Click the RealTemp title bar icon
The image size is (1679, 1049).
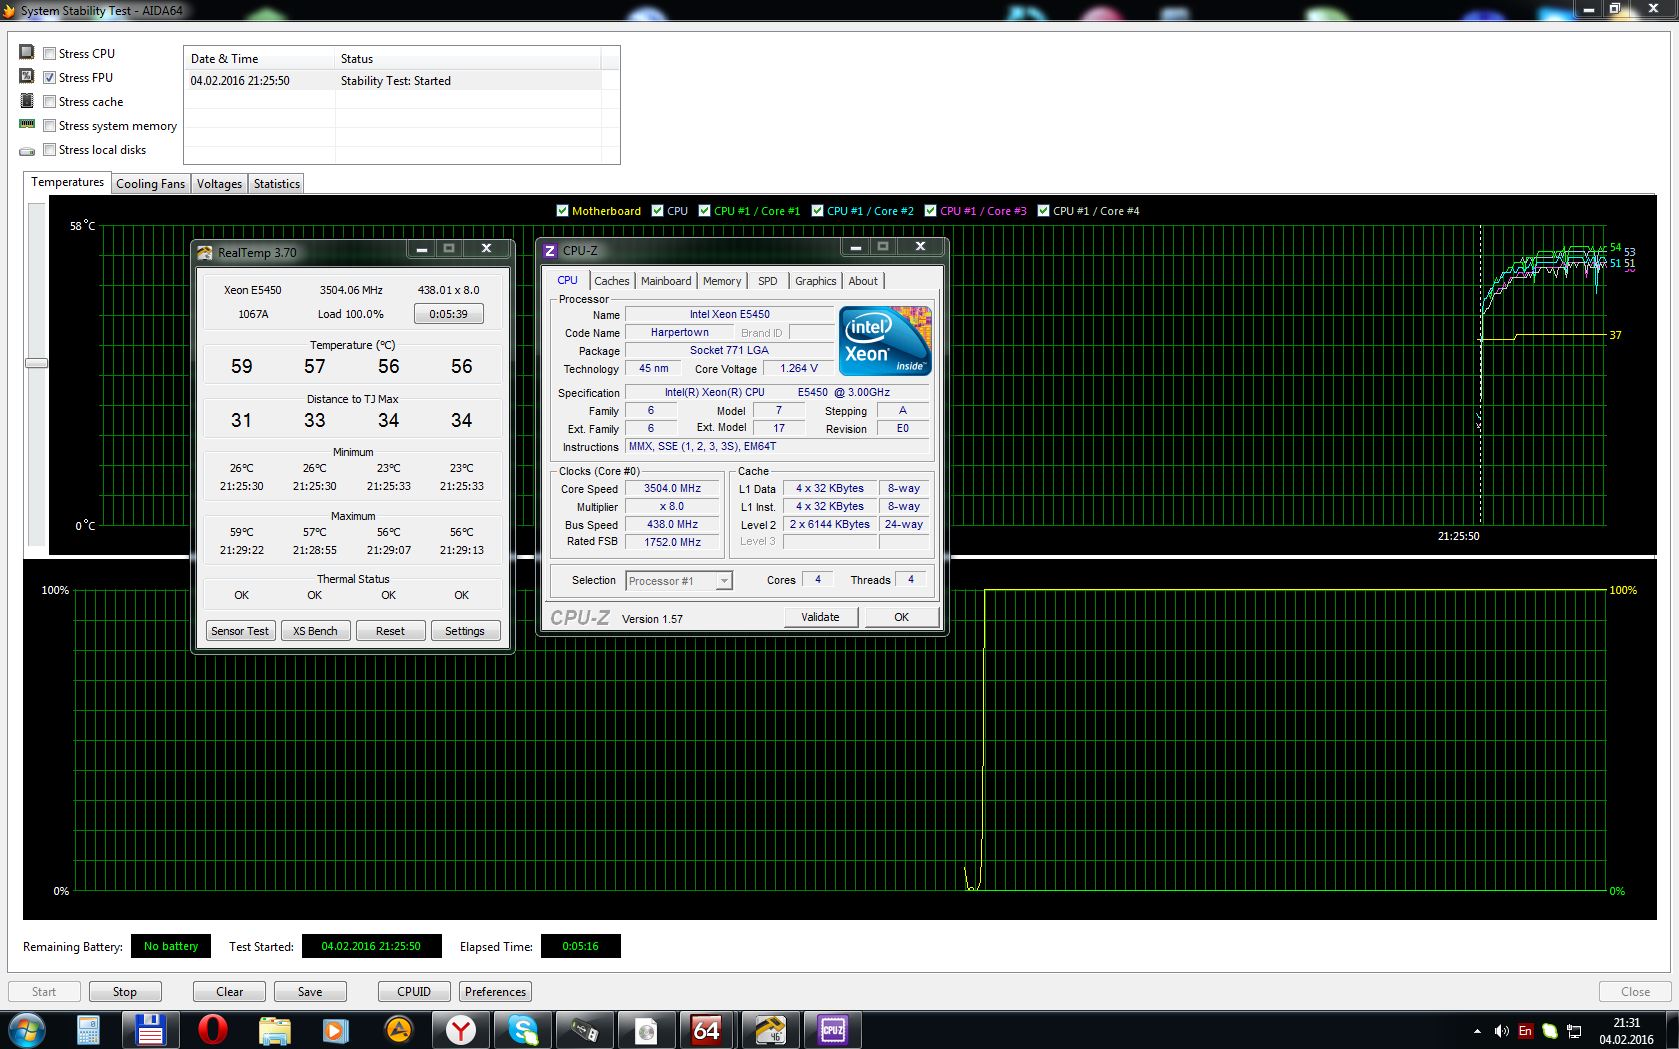click(x=205, y=252)
